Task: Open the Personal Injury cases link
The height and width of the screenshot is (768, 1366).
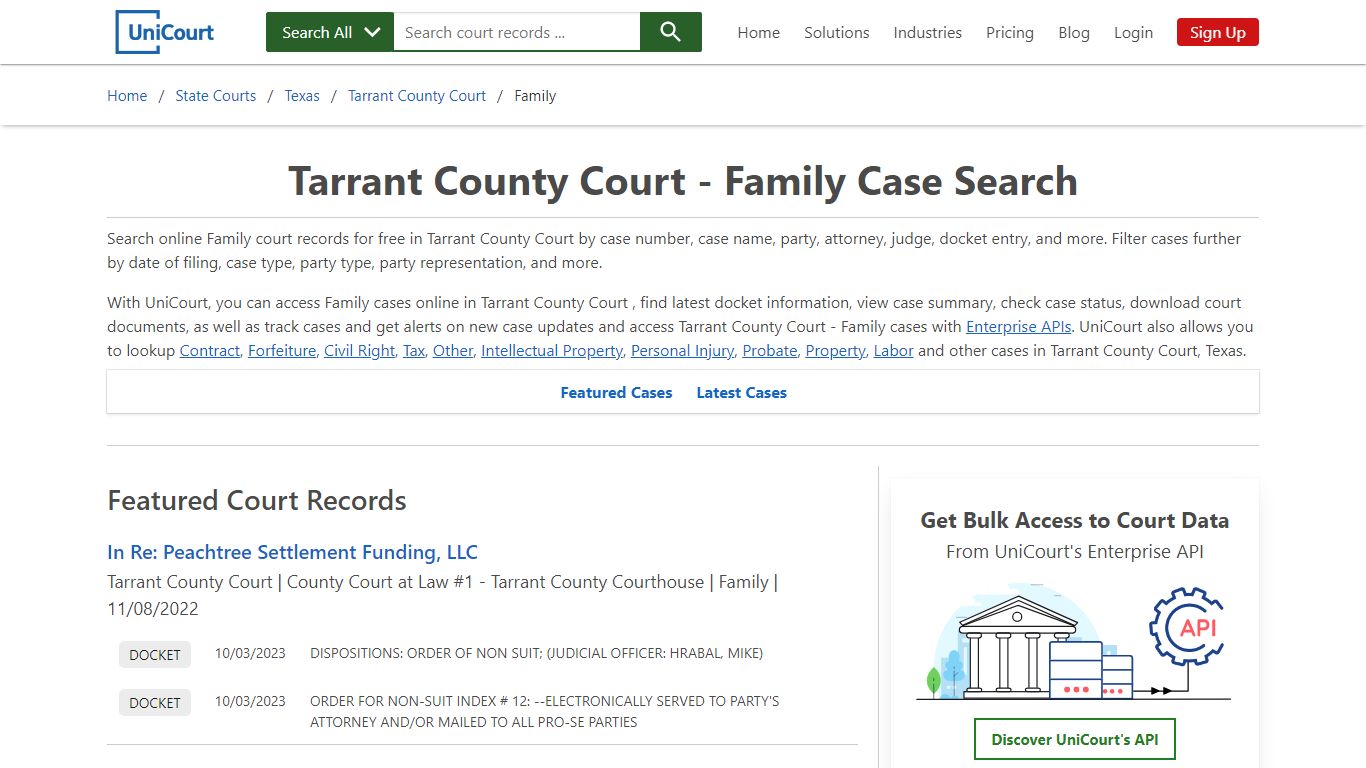Action: click(x=683, y=351)
